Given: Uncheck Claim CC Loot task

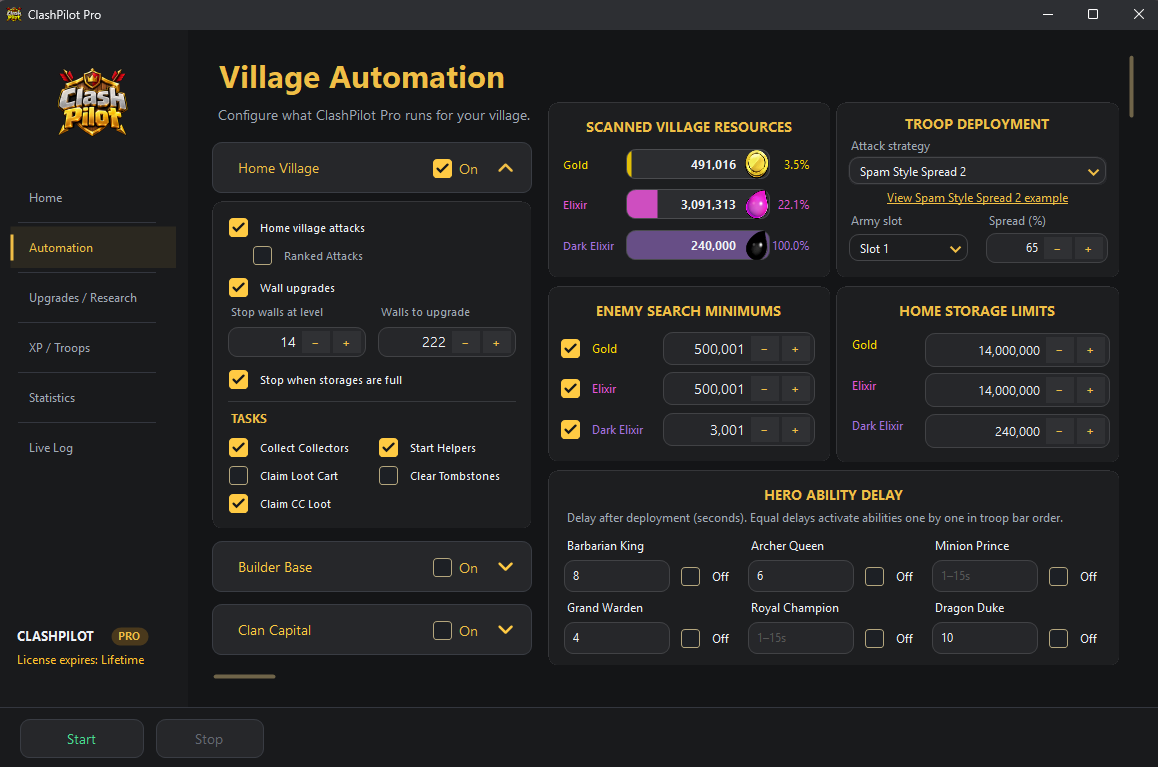Looking at the screenshot, I should [x=239, y=503].
